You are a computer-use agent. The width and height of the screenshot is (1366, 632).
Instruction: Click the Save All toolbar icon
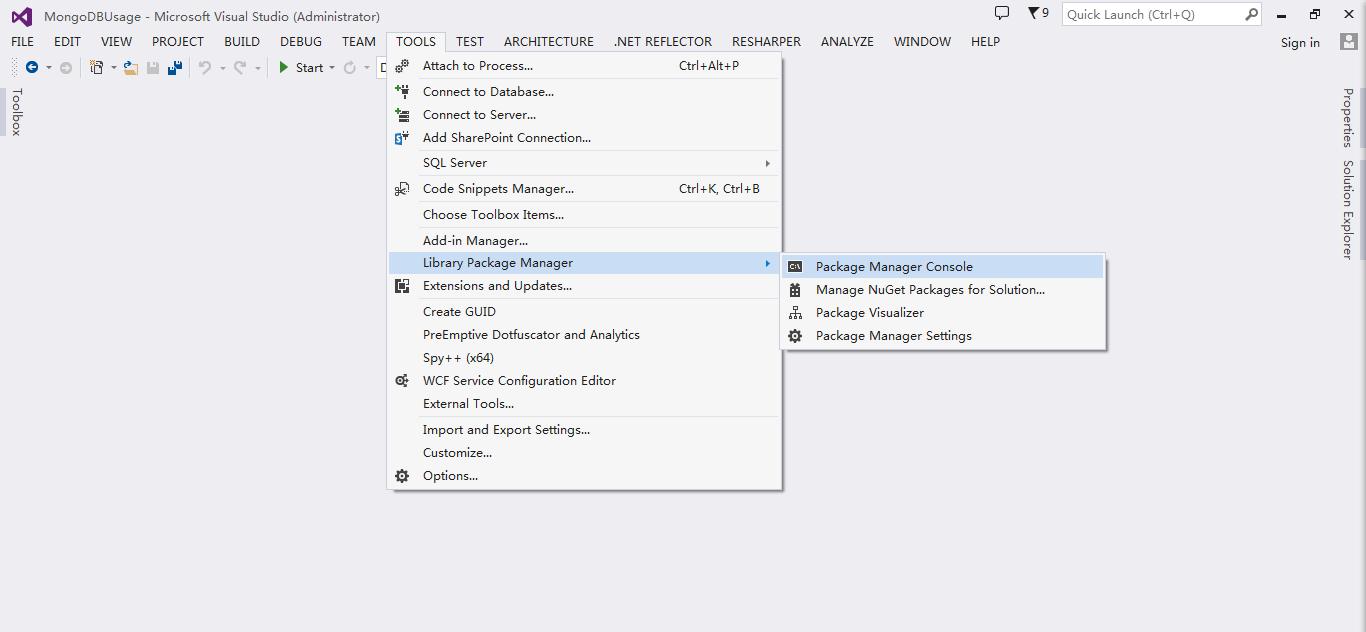click(x=175, y=67)
